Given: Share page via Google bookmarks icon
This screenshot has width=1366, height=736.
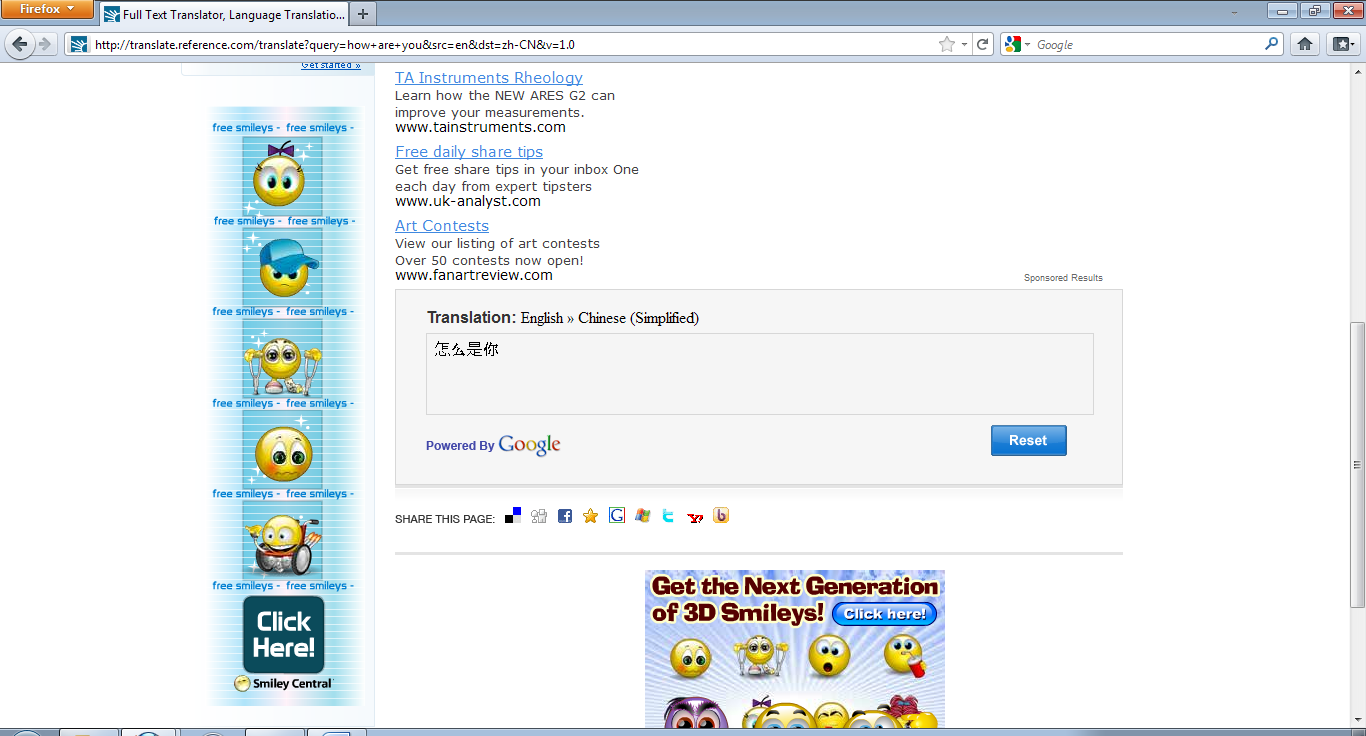Looking at the screenshot, I should point(617,516).
